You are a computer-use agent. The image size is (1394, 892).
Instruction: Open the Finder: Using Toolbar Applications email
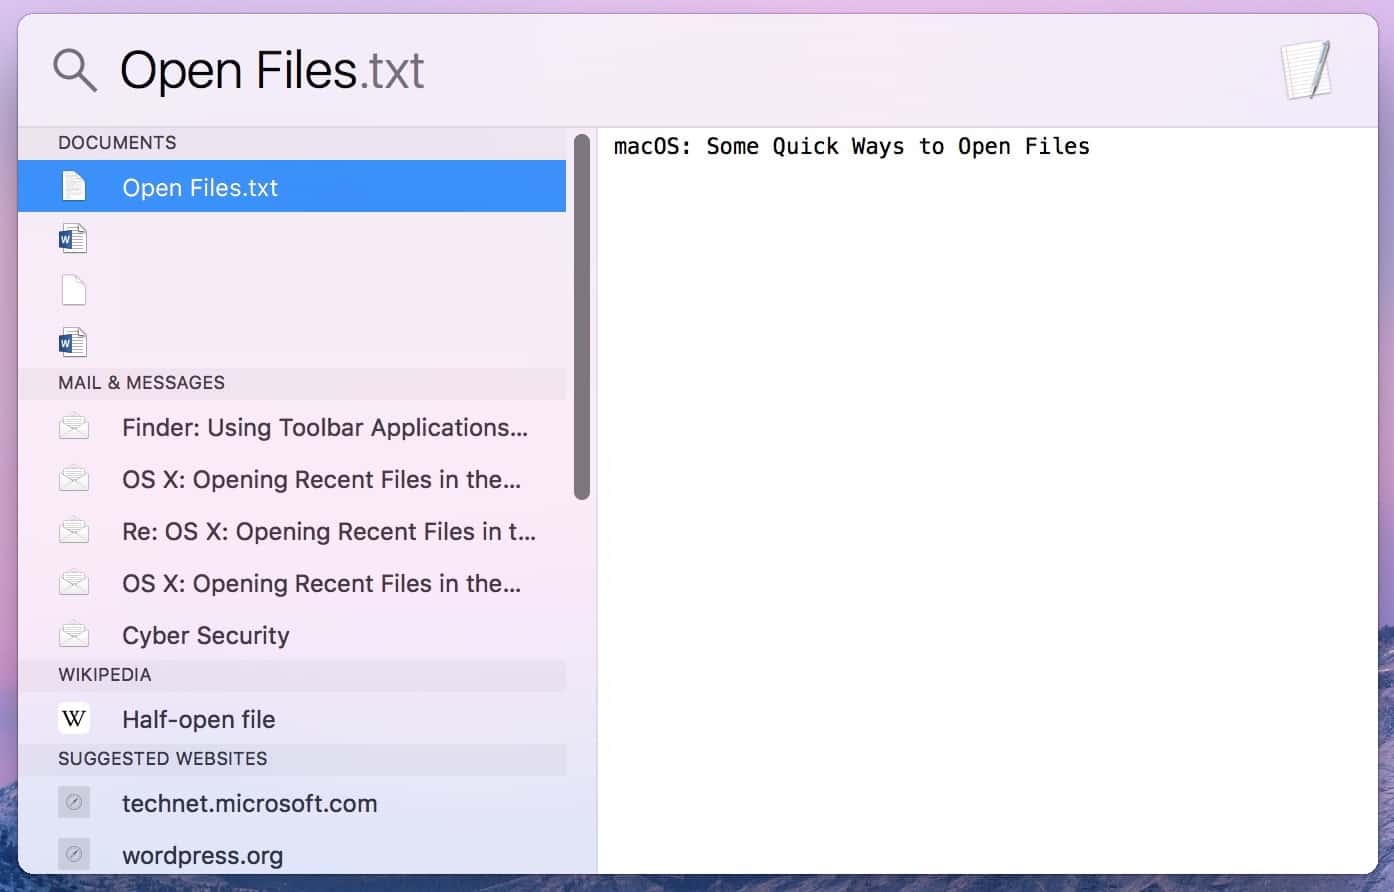click(x=324, y=428)
